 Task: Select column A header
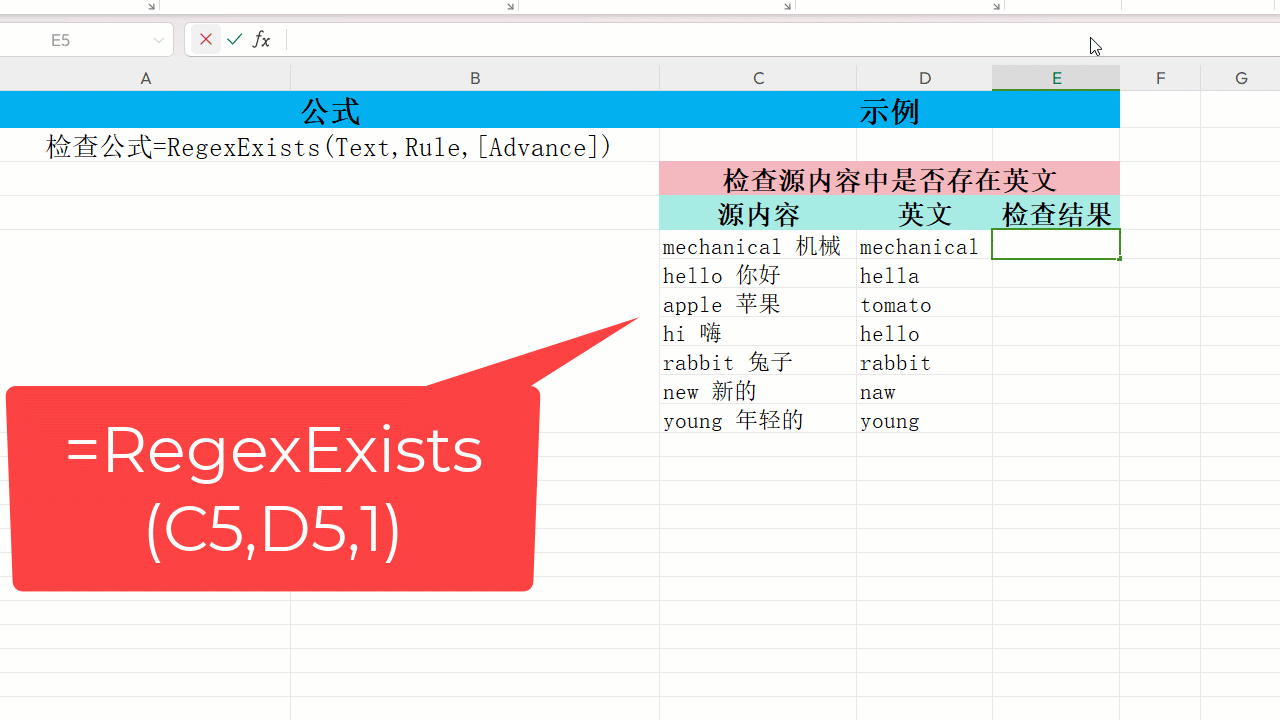click(145, 78)
